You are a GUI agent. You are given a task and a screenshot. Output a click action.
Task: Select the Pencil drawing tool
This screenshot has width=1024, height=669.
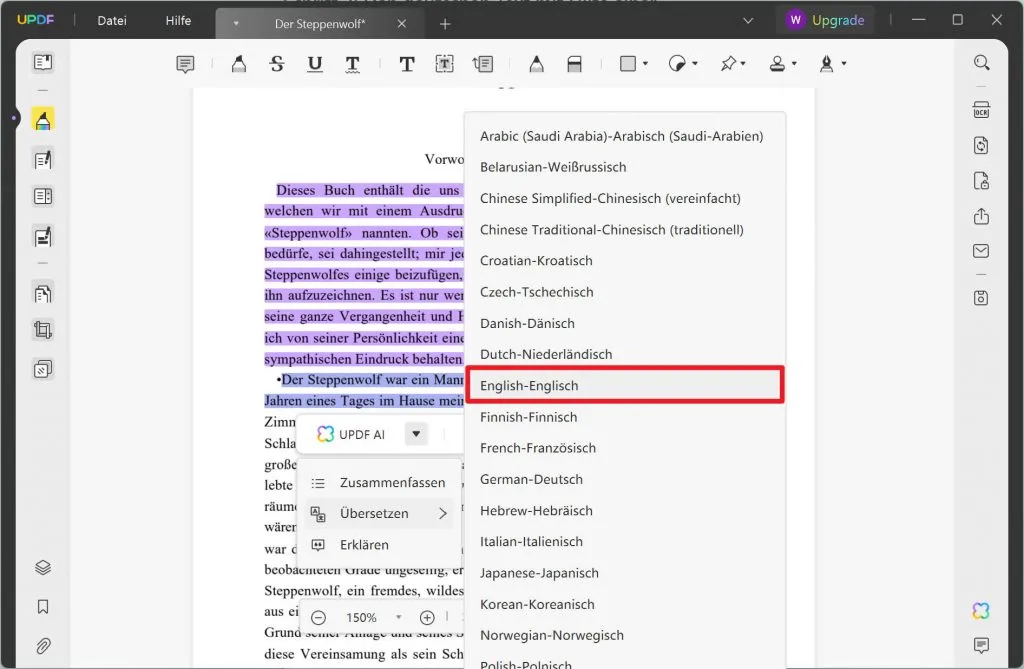tap(536, 63)
